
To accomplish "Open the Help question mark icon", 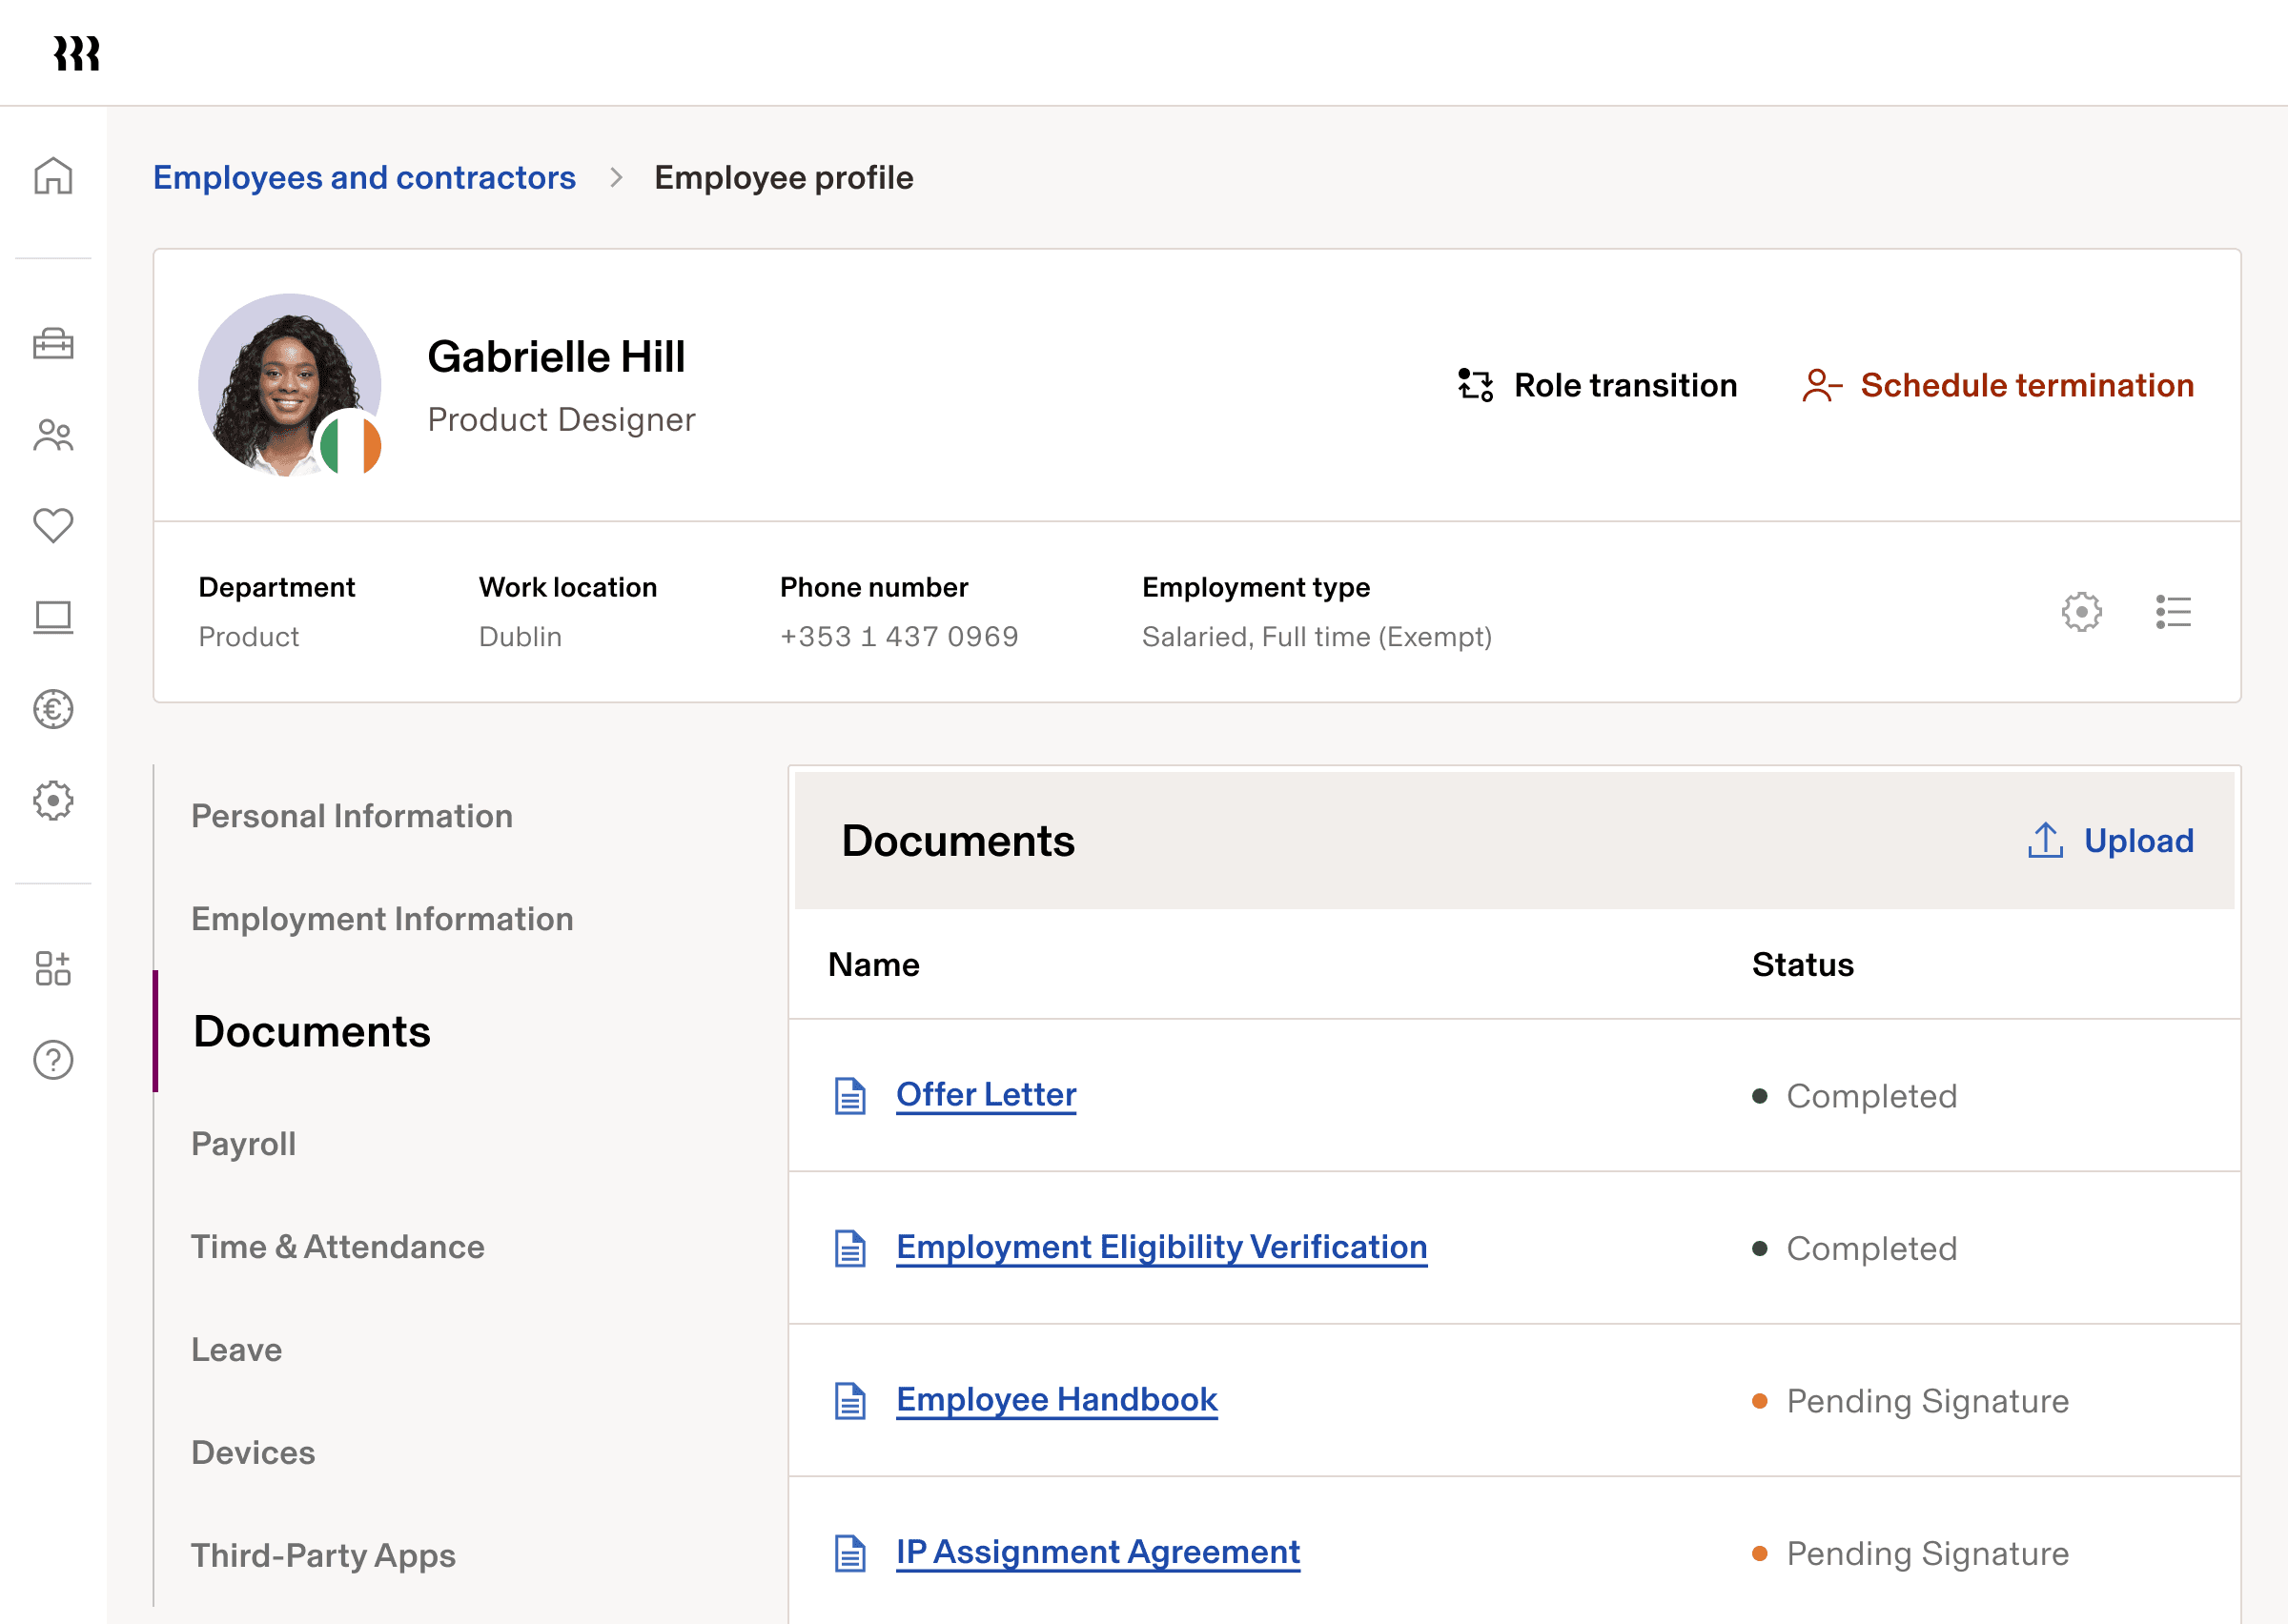I will click(x=53, y=1059).
